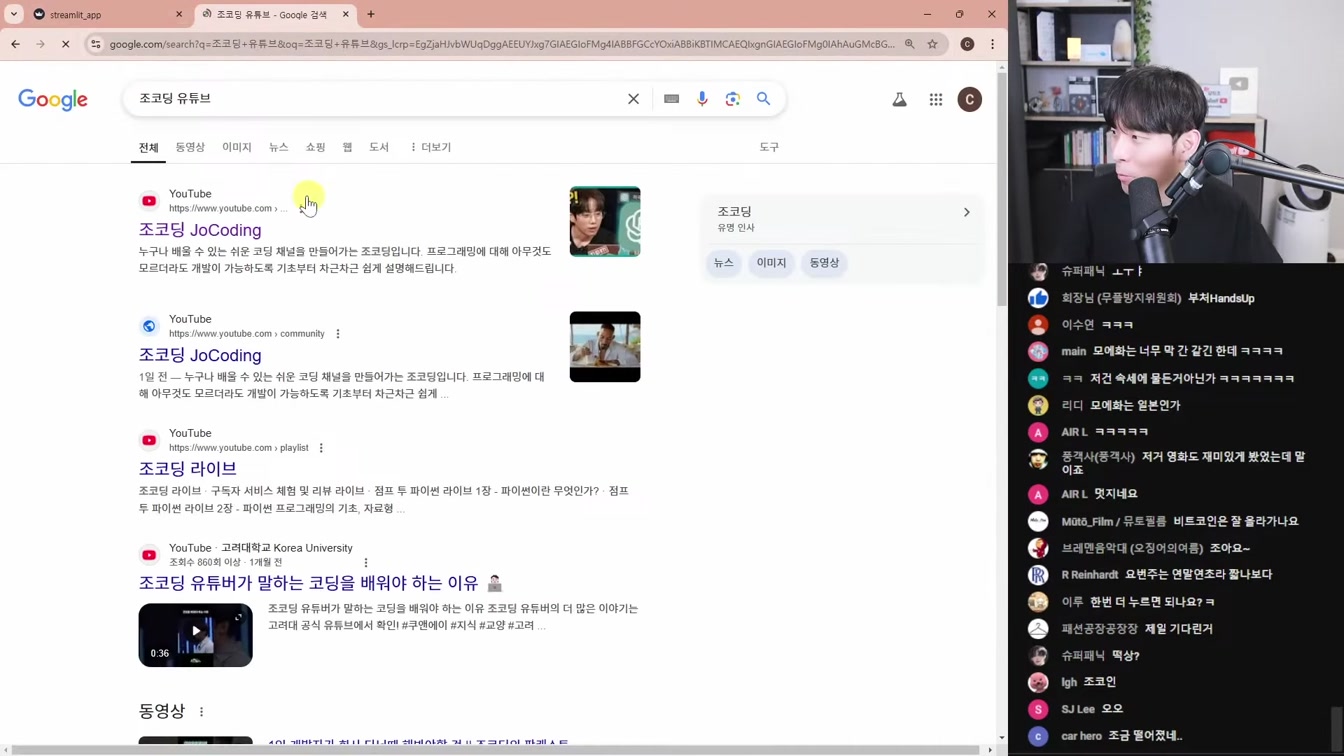Open options for Korea University video result

pyautogui.click(x=366, y=562)
